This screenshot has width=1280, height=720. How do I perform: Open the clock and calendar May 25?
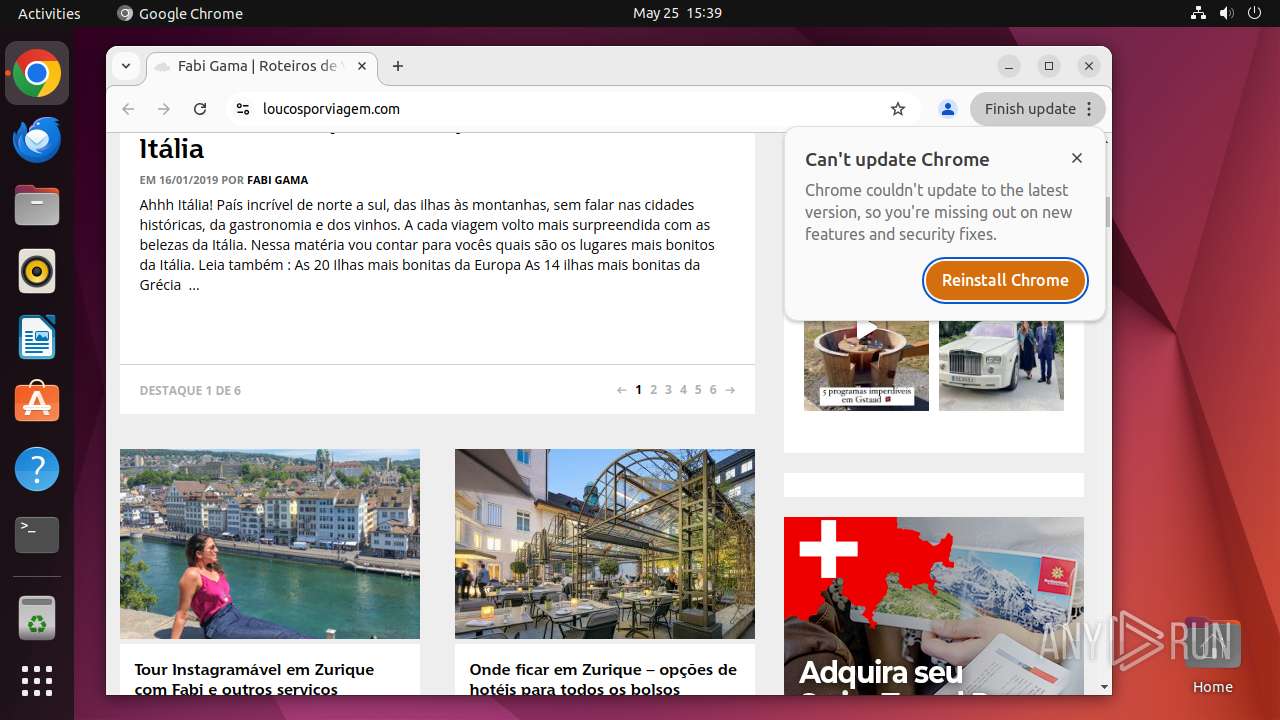click(x=677, y=13)
